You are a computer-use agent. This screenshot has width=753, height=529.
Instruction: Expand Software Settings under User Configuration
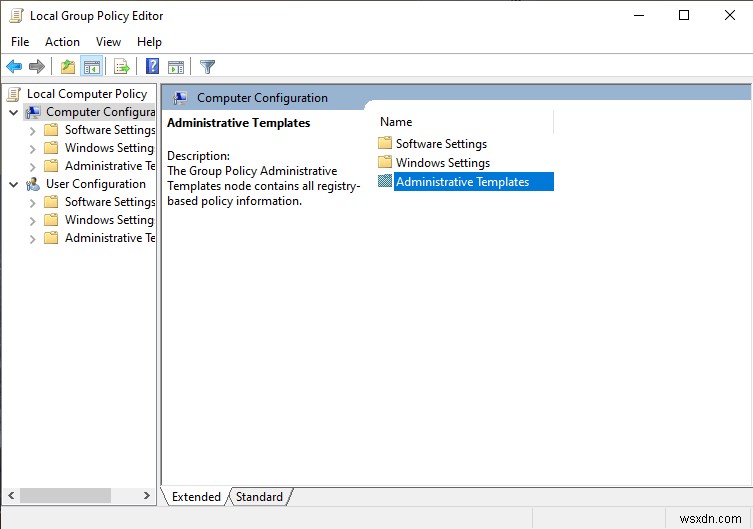tap(32, 203)
